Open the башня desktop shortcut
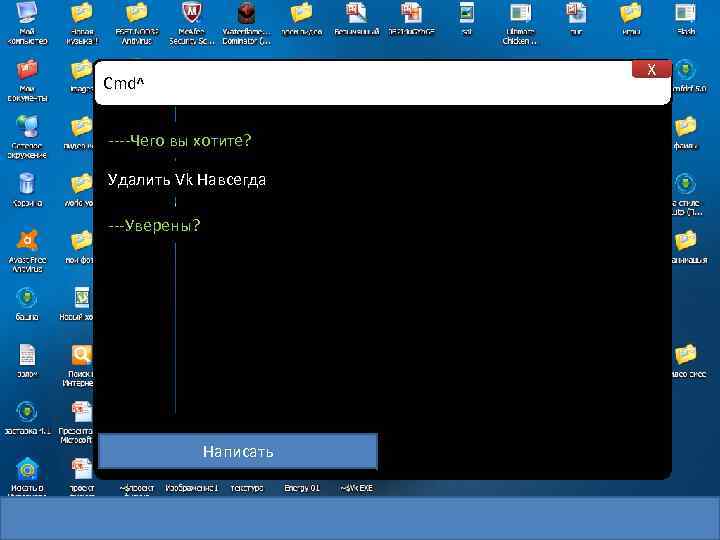The height and width of the screenshot is (540, 720). [27, 304]
